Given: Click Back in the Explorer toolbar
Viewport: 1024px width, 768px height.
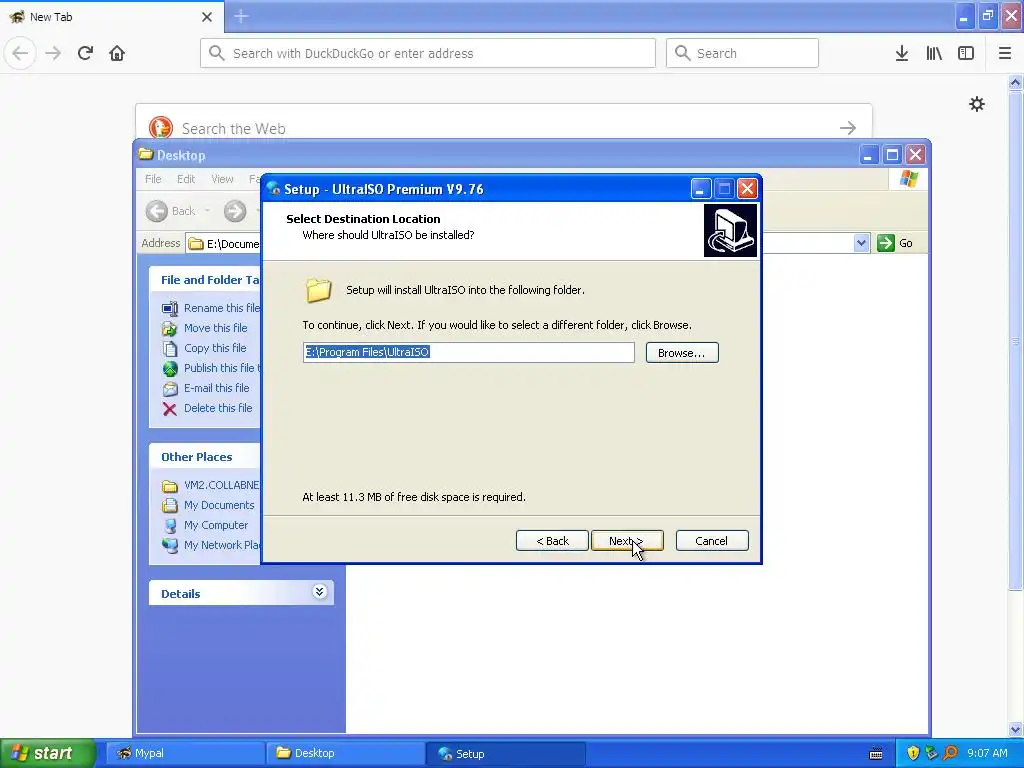Looking at the screenshot, I should coord(171,211).
